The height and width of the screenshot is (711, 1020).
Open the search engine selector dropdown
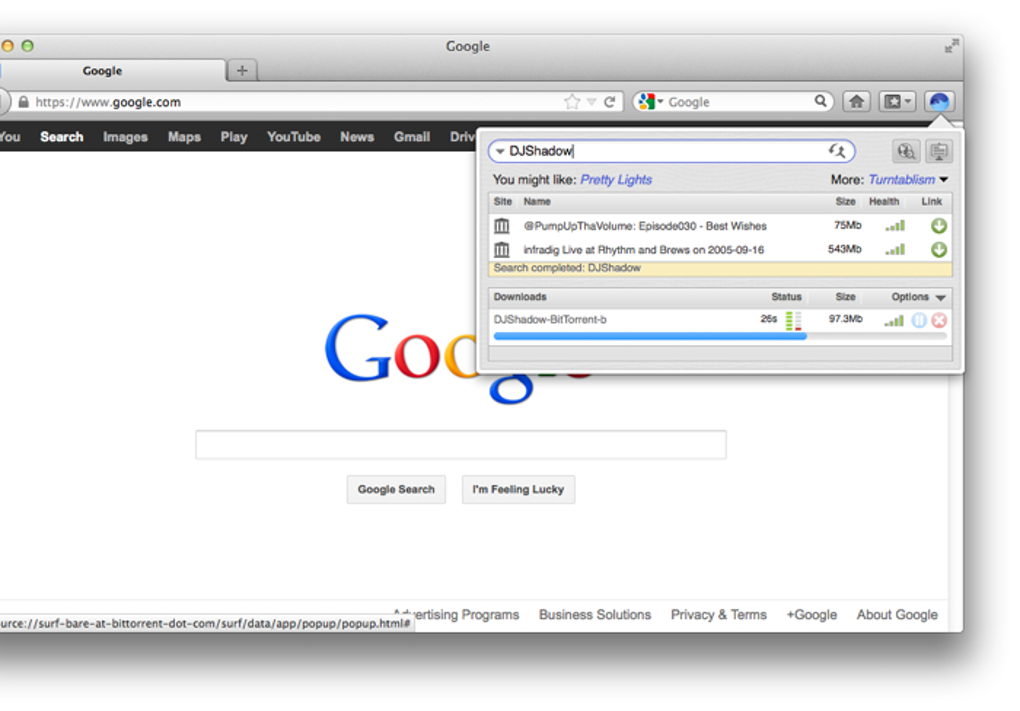pyautogui.click(x=651, y=101)
